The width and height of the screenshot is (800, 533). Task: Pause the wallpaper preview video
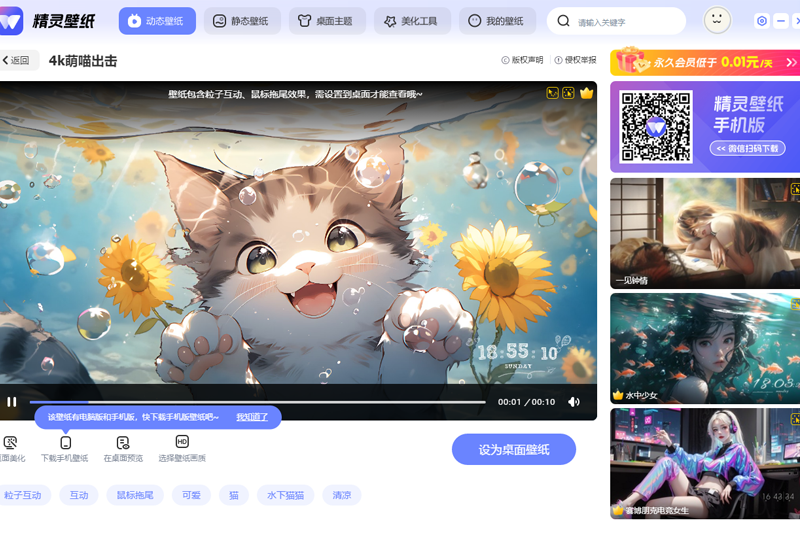[x=12, y=402]
